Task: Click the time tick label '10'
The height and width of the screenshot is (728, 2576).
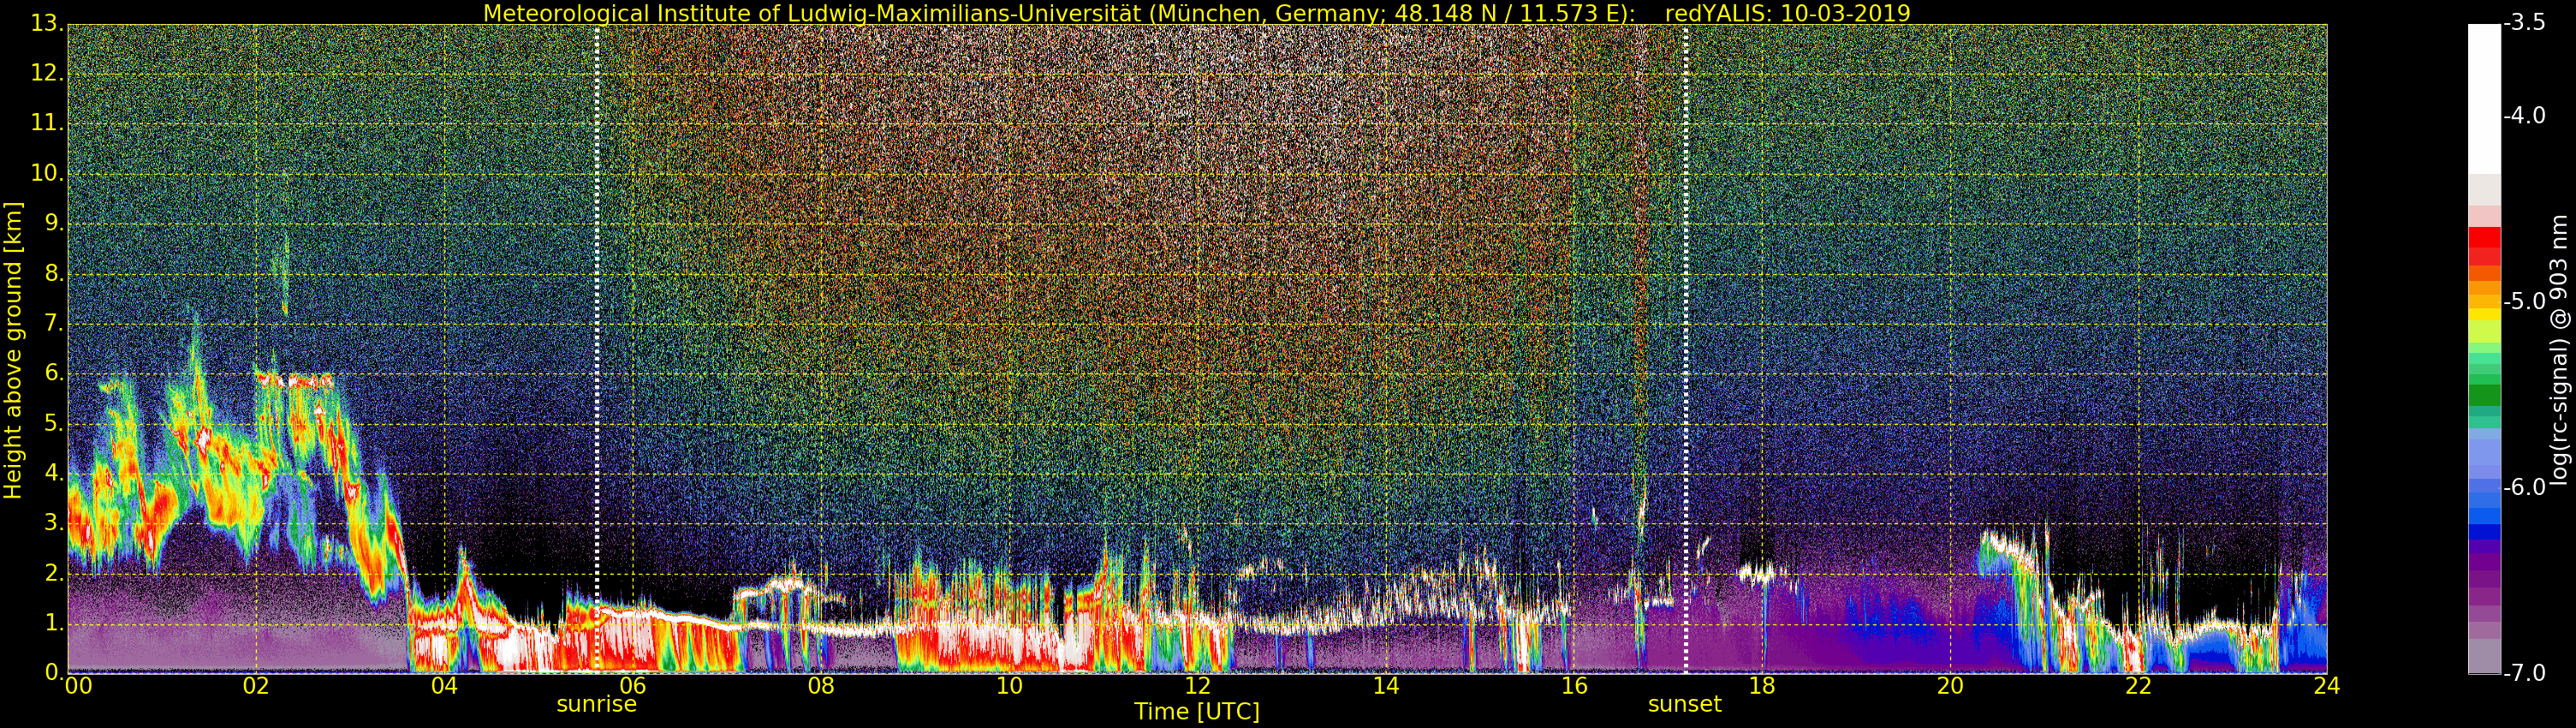Action: pos(1009,686)
